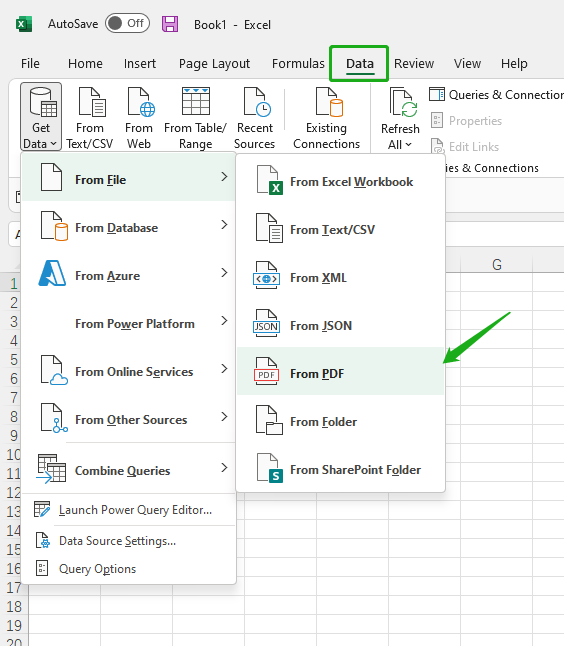The image size is (564, 646).
Task: Open Query Options
Action: pyautogui.click(x=128, y=569)
